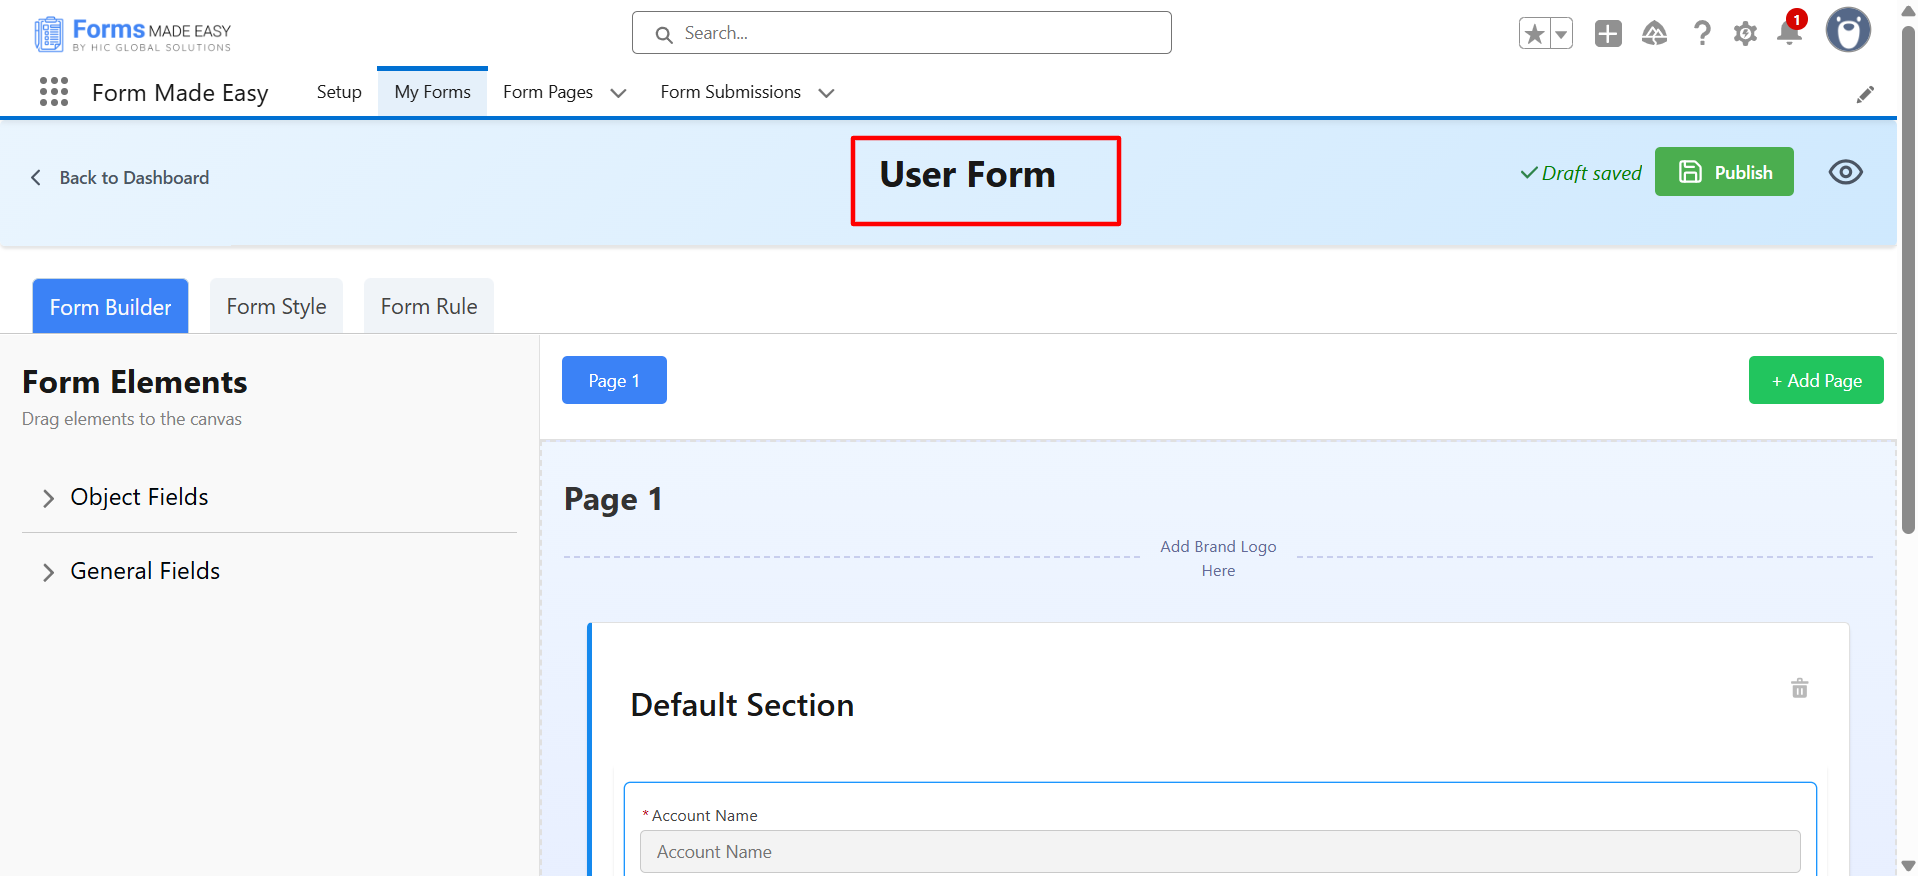Delete Default Section with trash icon

click(1800, 688)
